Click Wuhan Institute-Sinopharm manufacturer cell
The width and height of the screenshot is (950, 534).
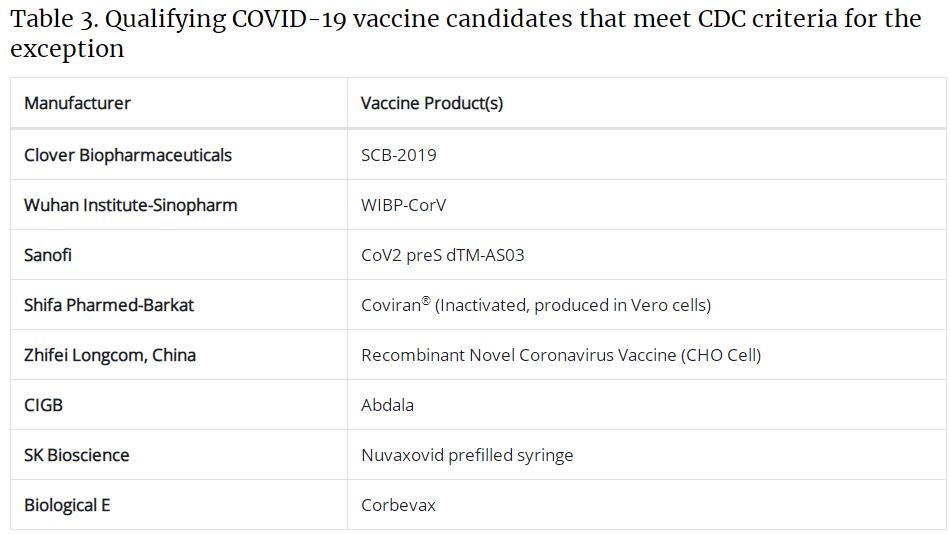coord(130,205)
